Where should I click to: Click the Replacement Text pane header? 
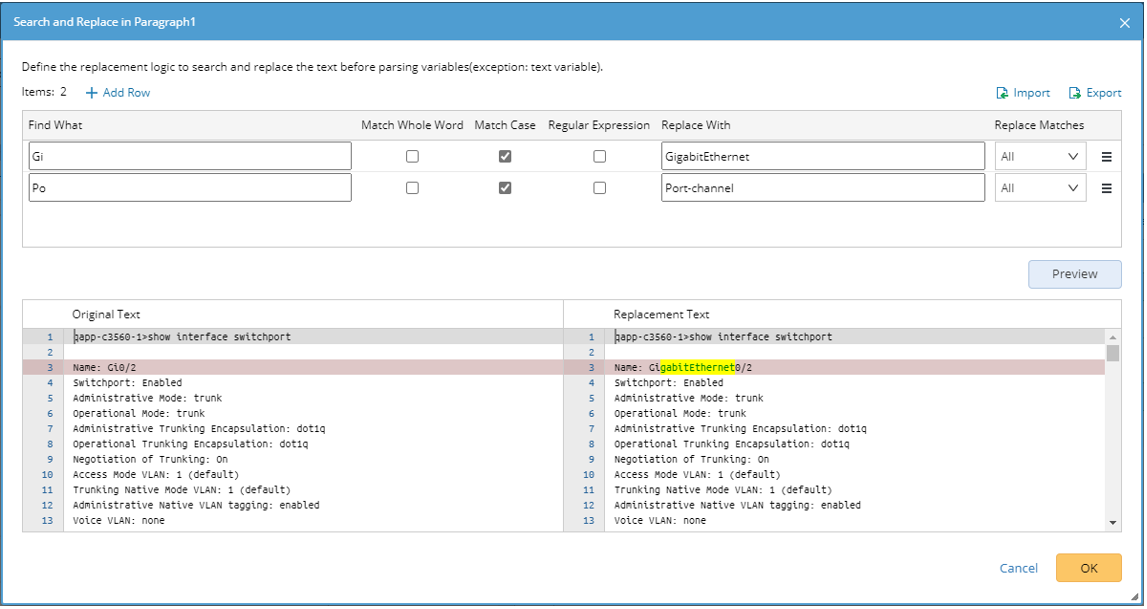[x=661, y=314]
